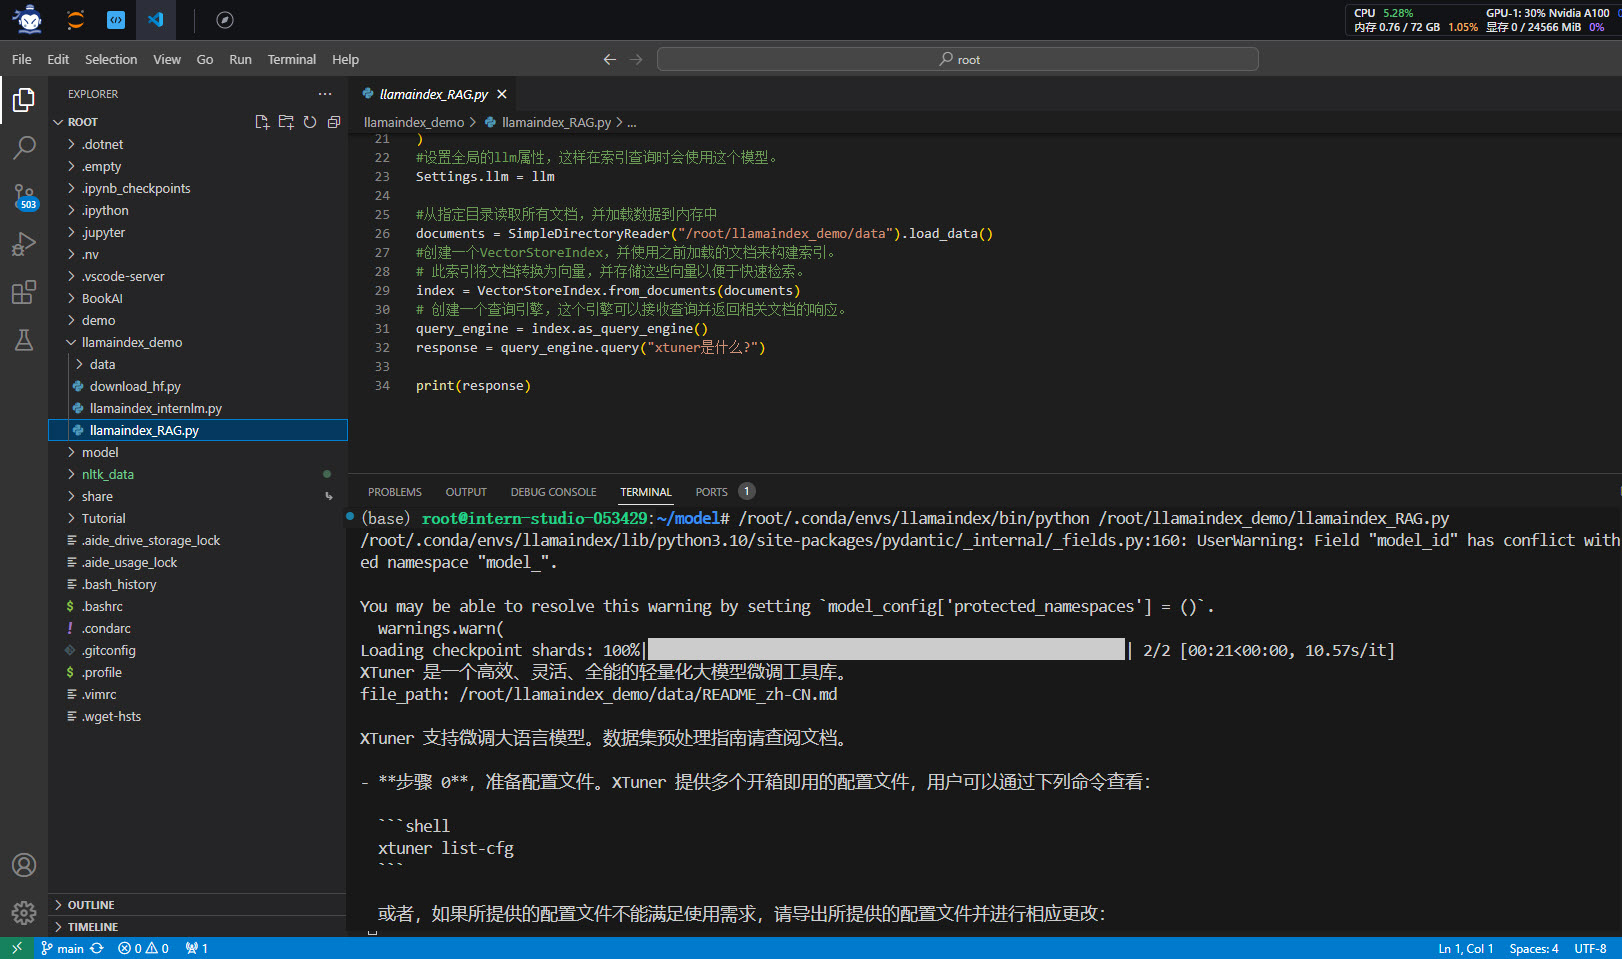Click the command center search box
The width and height of the screenshot is (1622, 959).
coord(958,60)
